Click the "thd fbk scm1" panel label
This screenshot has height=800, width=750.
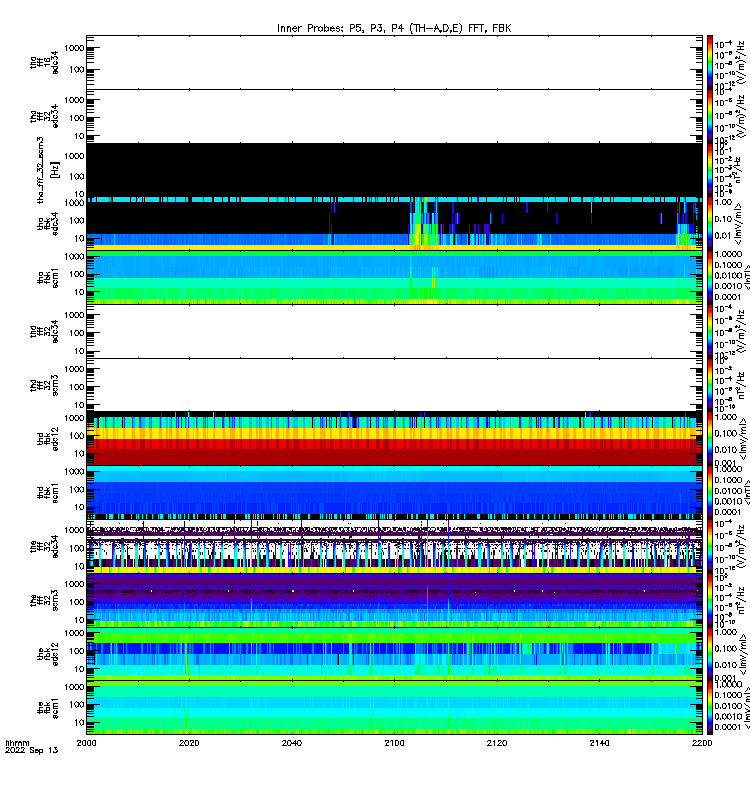pos(48,493)
